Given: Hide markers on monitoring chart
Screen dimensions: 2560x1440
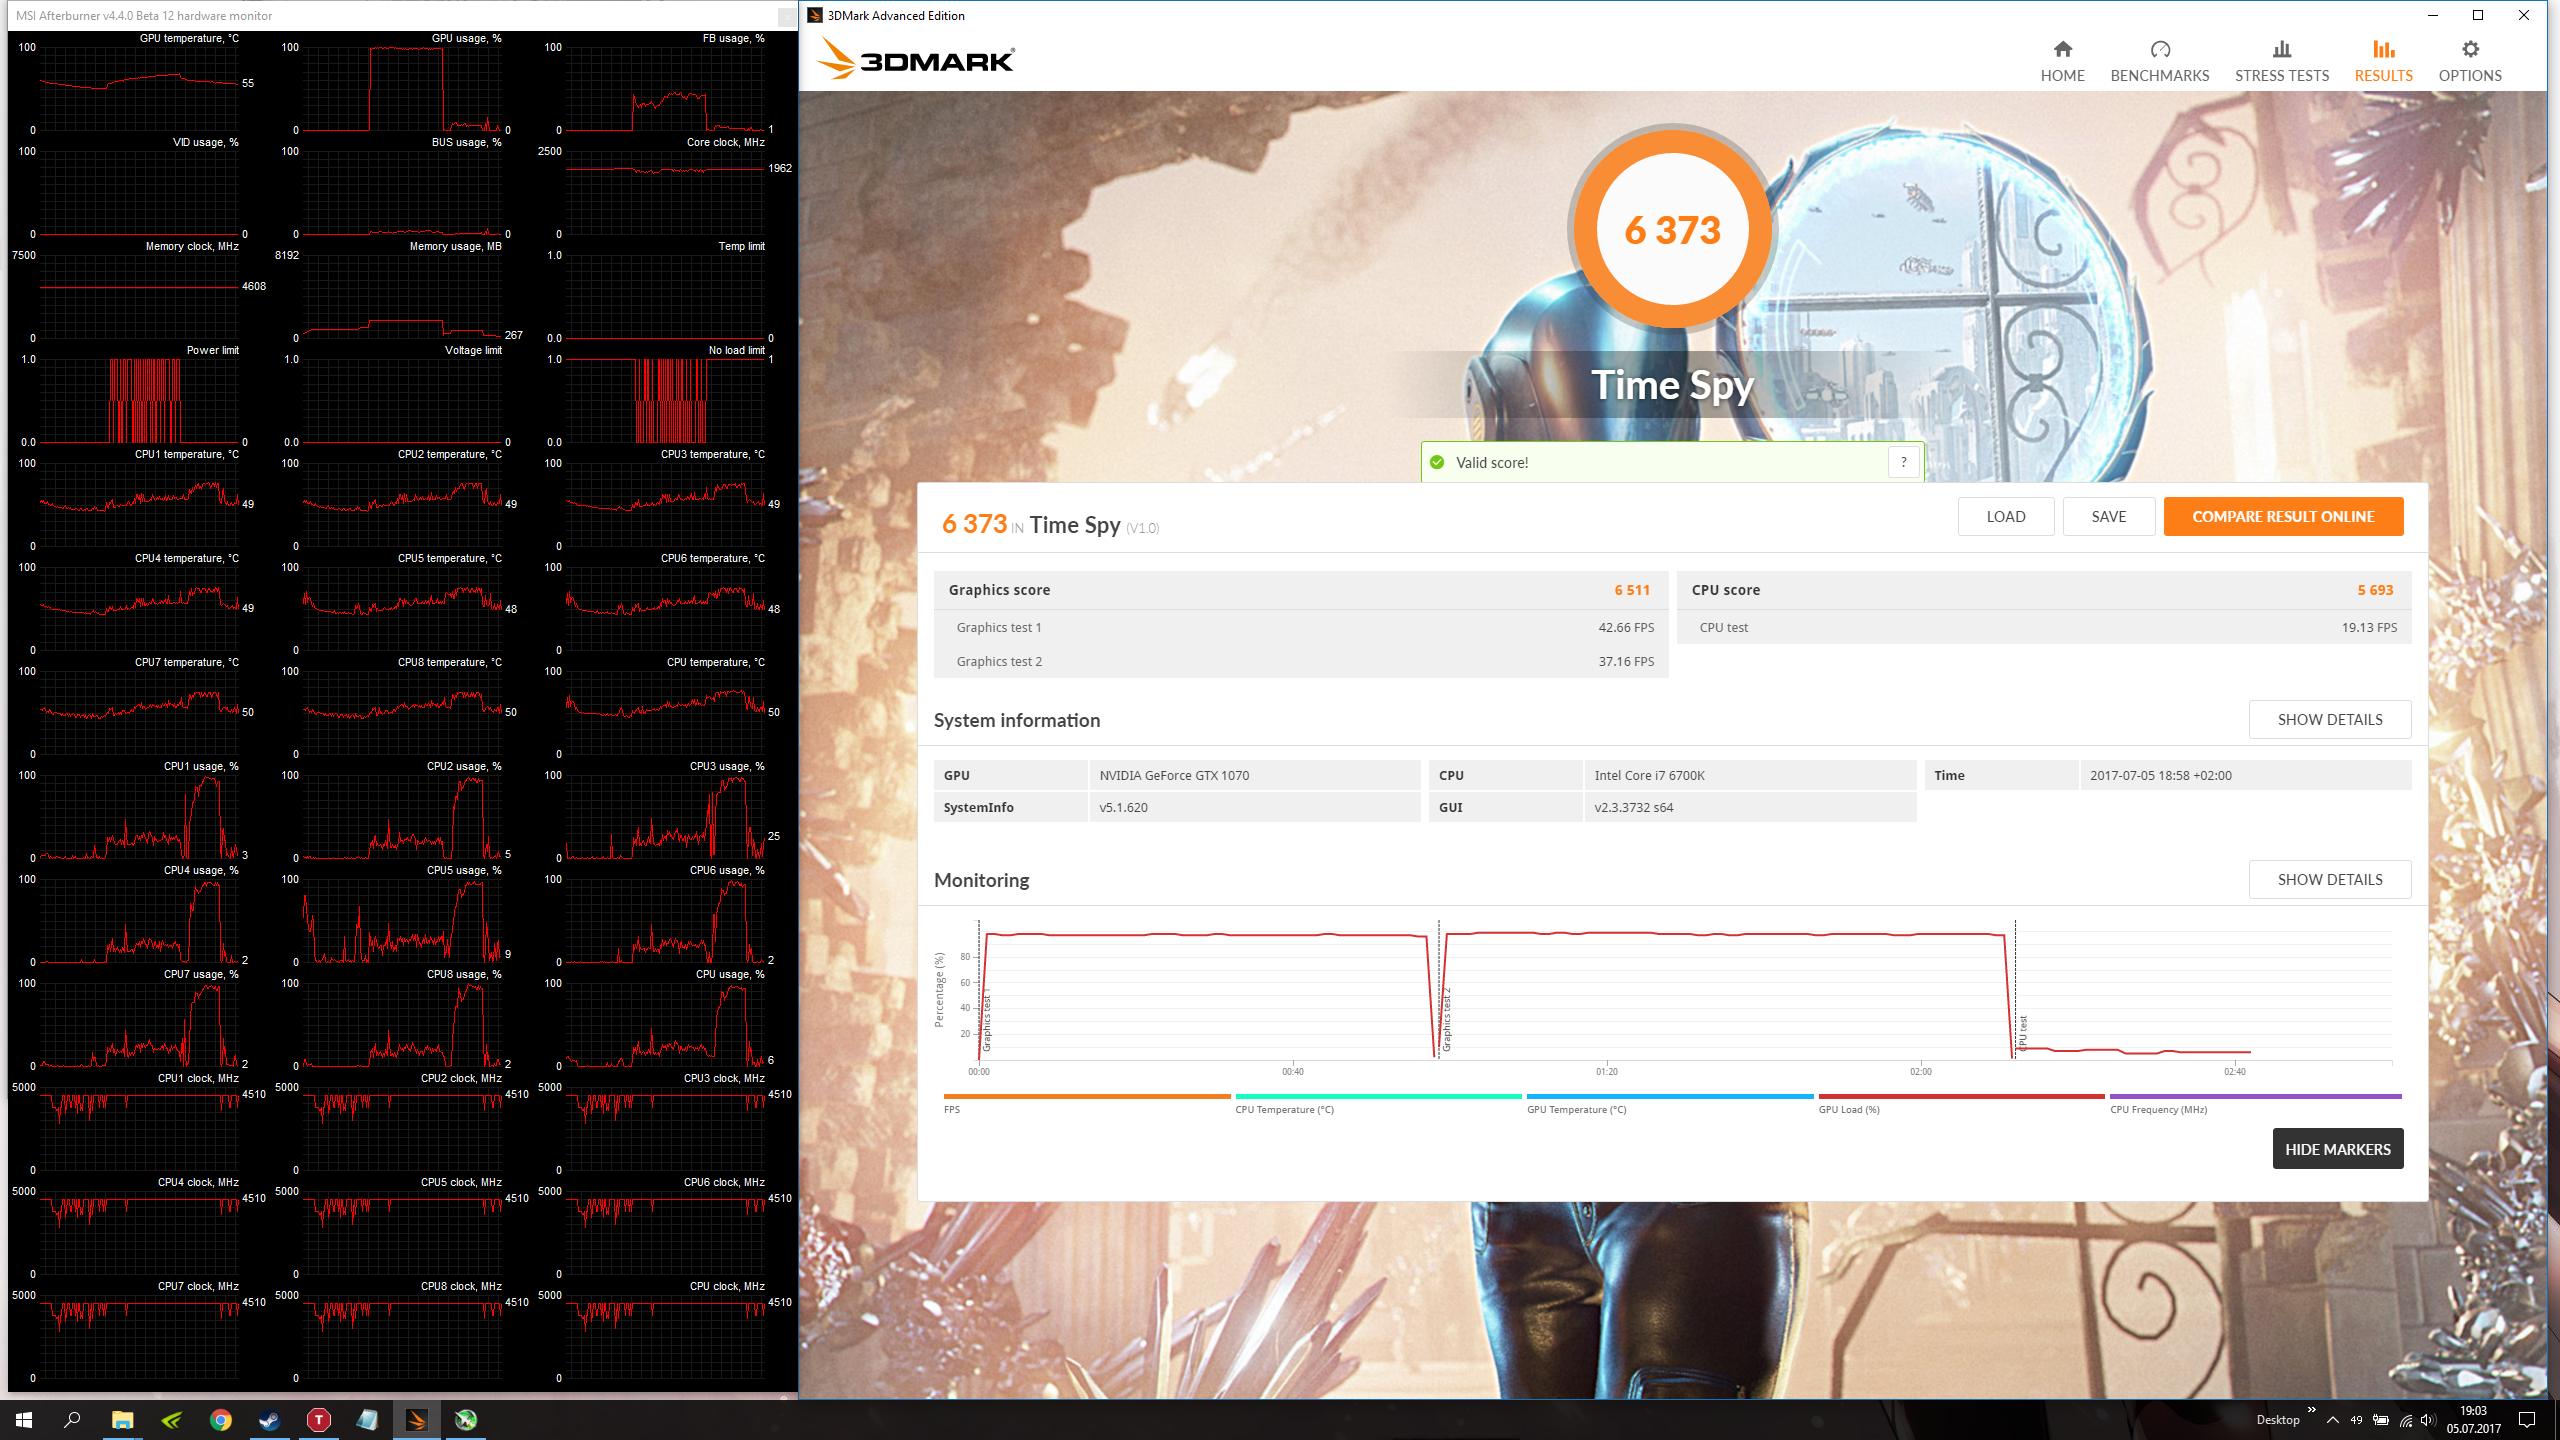Looking at the screenshot, I should pos(2337,1149).
